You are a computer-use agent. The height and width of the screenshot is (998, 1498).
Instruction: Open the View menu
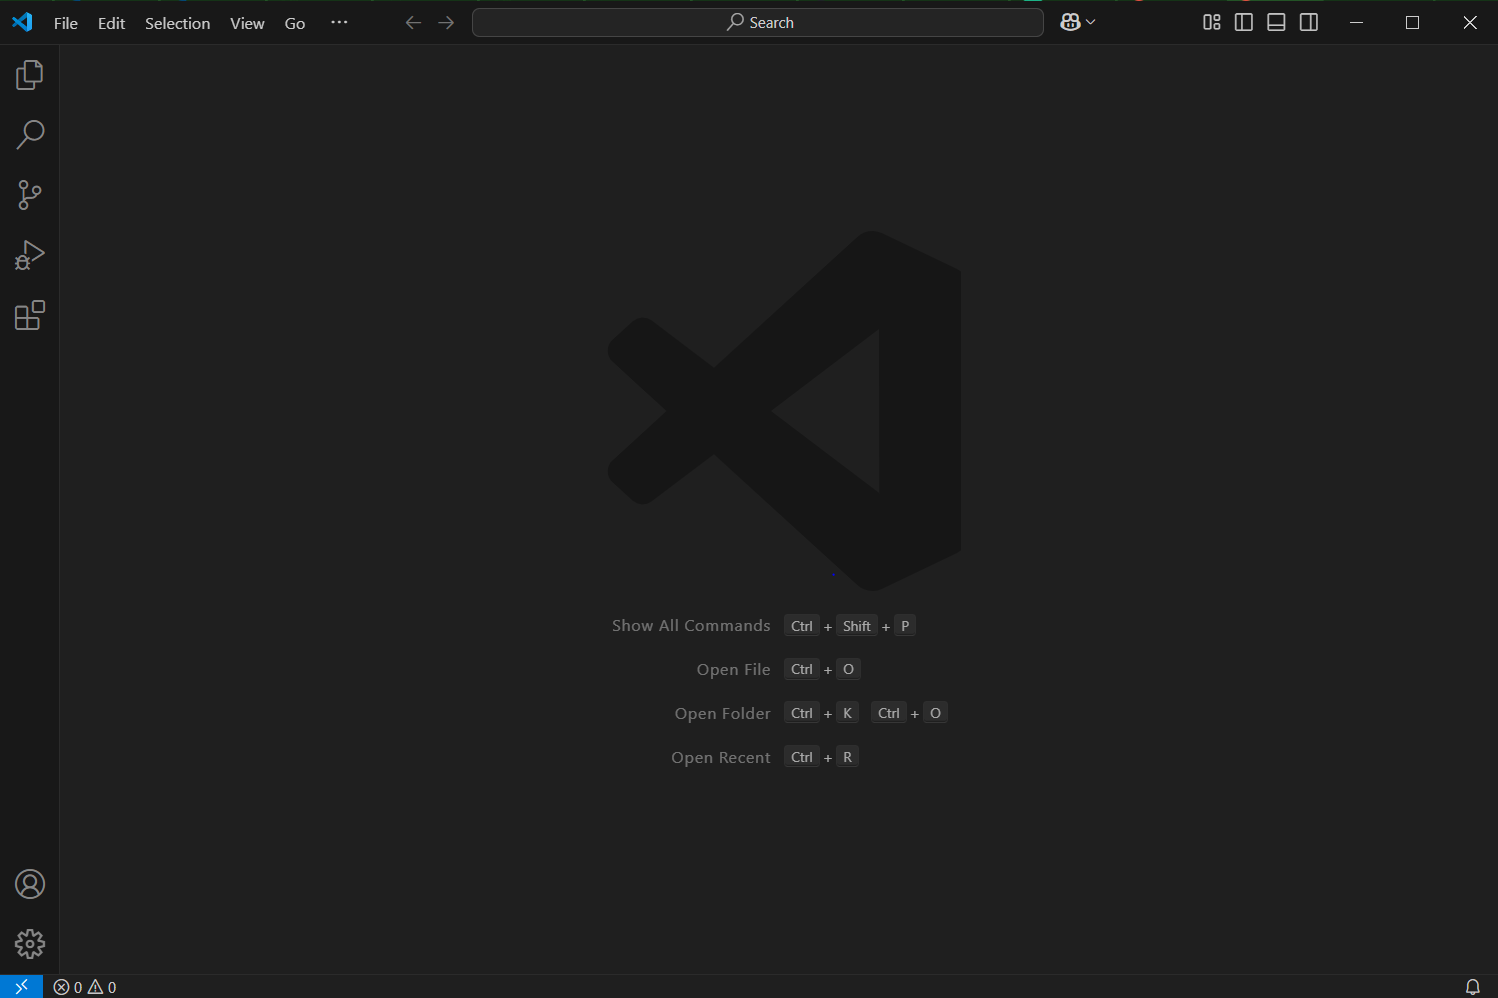click(247, 23)
